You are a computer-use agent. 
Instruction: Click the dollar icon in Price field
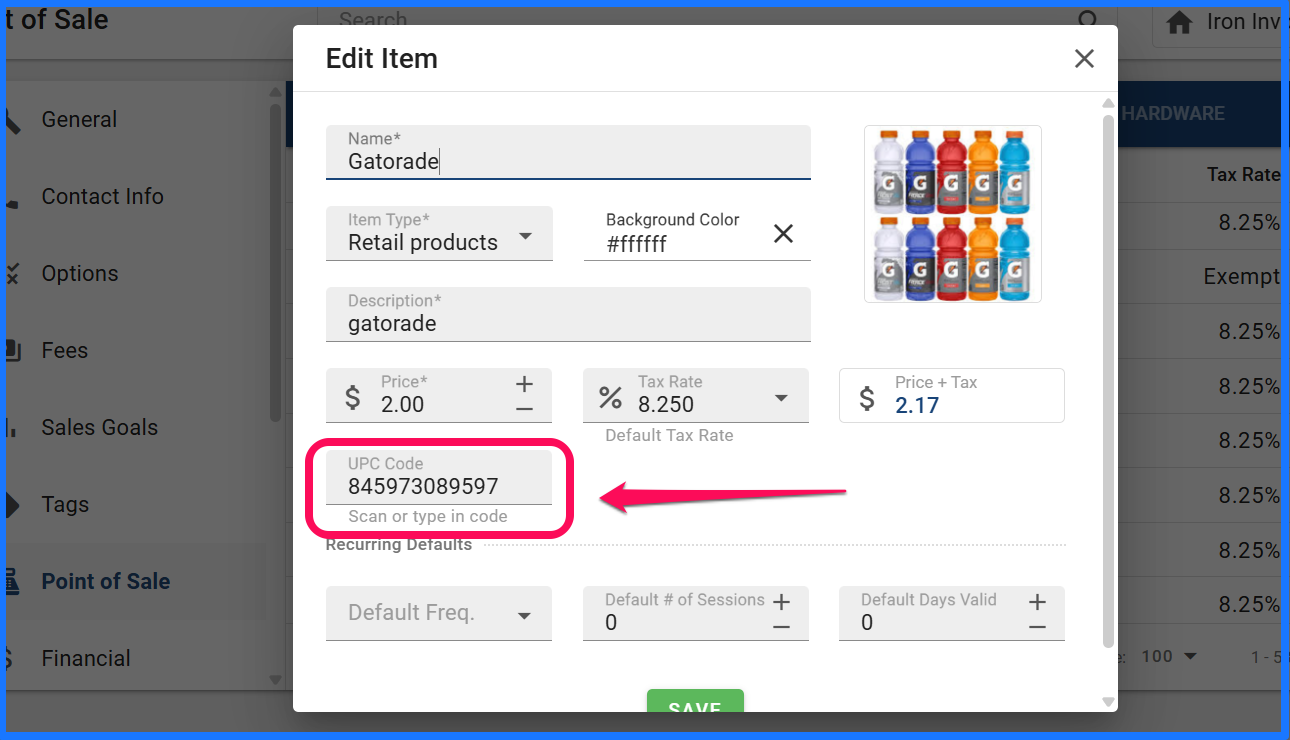click(x=353, y=397)
